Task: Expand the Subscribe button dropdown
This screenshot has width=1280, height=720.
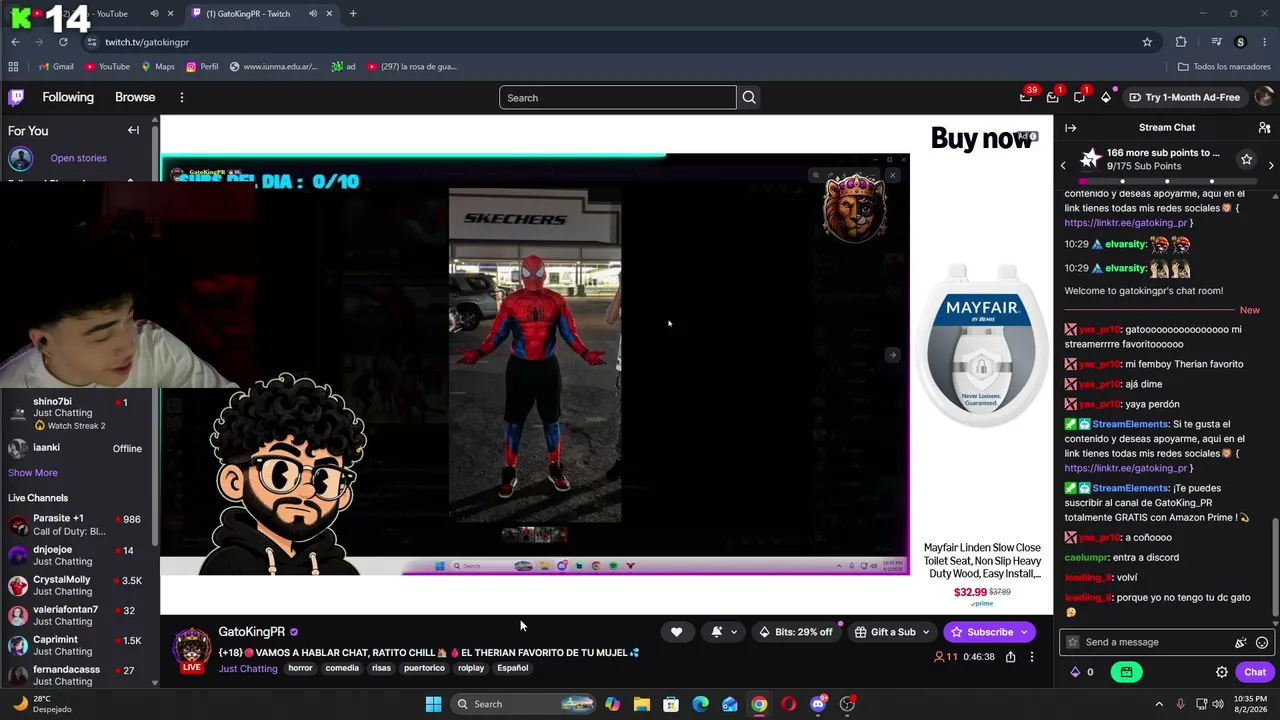Action: tap(1024, 632)
